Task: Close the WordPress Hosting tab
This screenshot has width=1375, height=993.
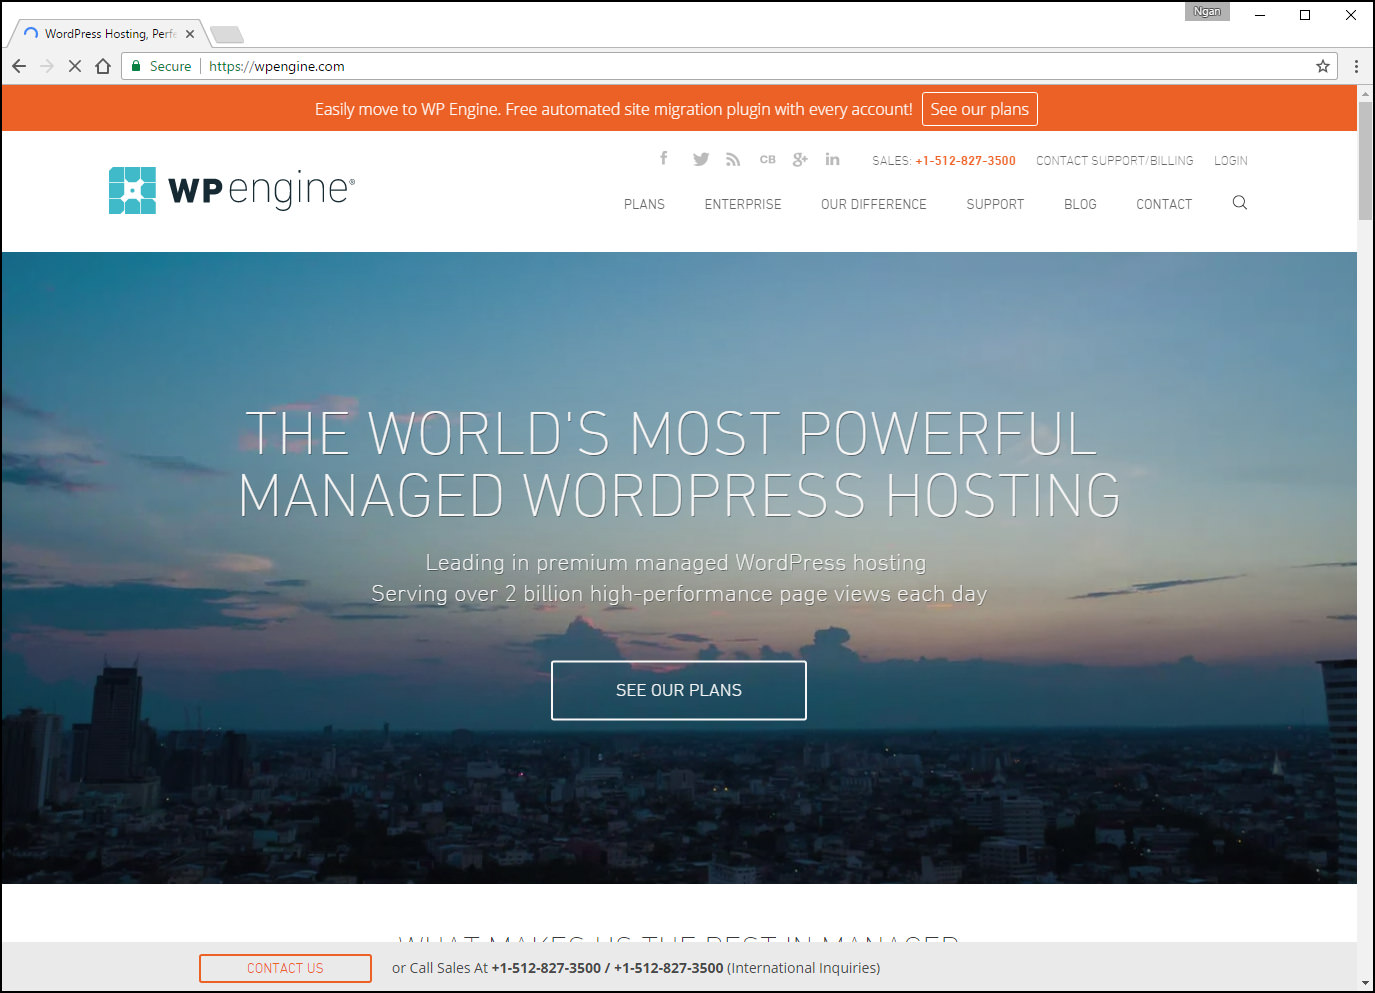Action: pyautogui.click(x=190, y=34)
